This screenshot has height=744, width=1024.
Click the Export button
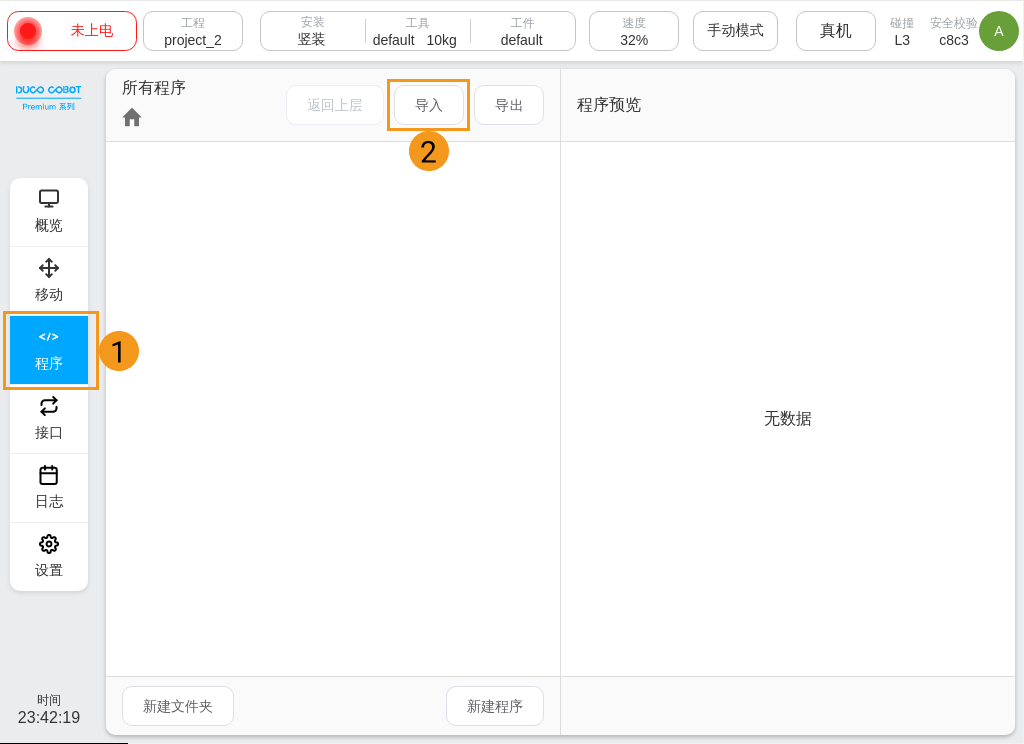[x=509, y=105]
